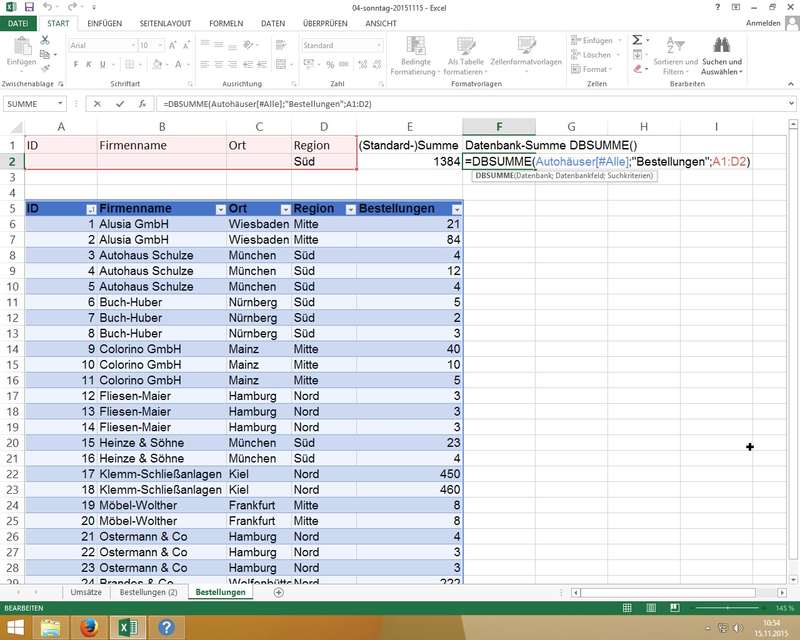Open the Firmenname column filter dropdown
The width and height of the screenshot is (800, 640).
point(217,209)
